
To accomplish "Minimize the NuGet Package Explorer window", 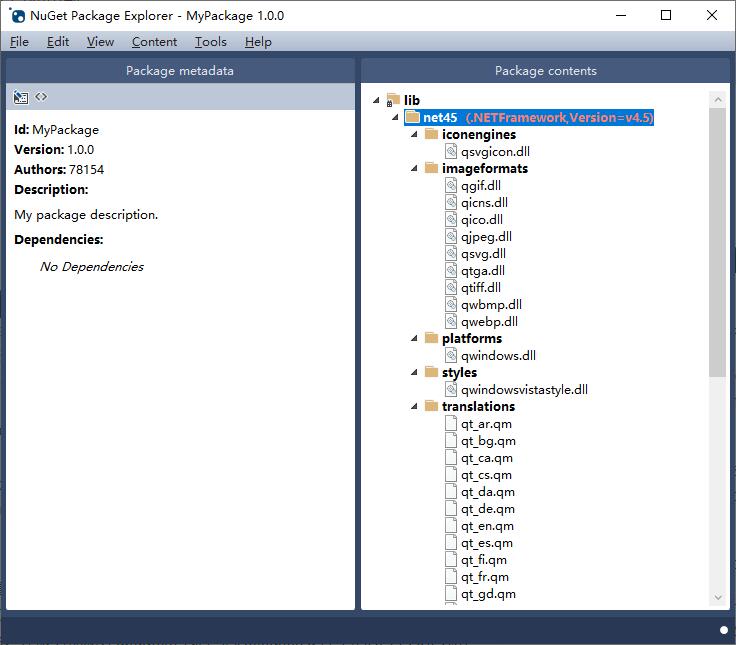I will pos(621,15).
